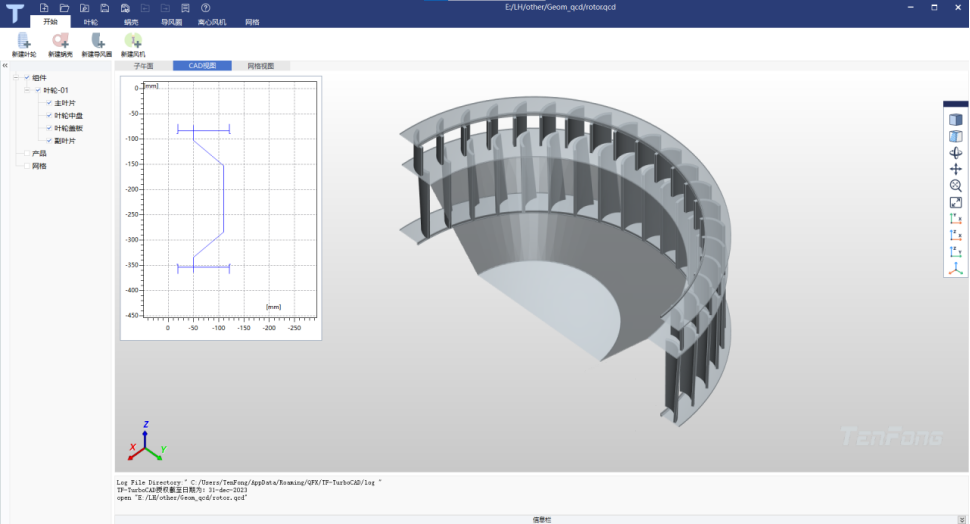
Task: Switch to the XY plane view icon
Action: click(956, 218)
